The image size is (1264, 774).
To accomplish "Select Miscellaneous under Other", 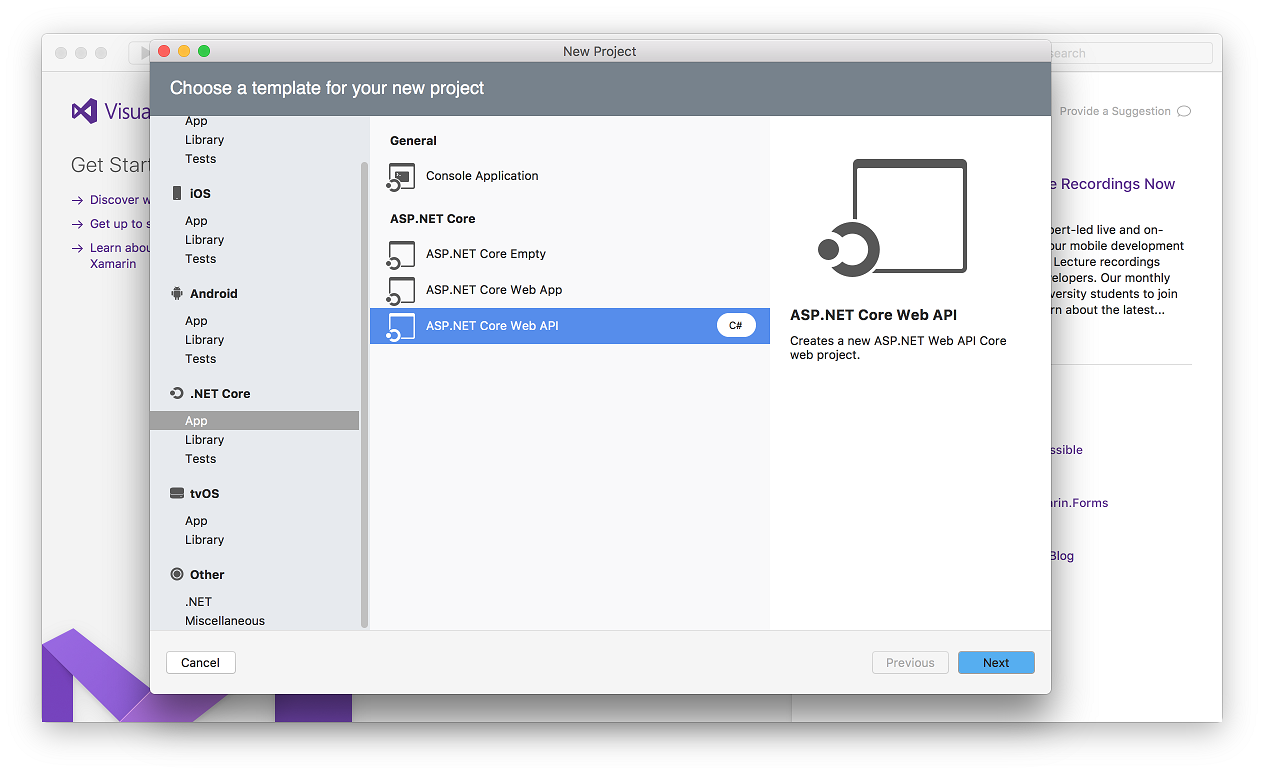I will pyautogui.click(x=225, y=621).
